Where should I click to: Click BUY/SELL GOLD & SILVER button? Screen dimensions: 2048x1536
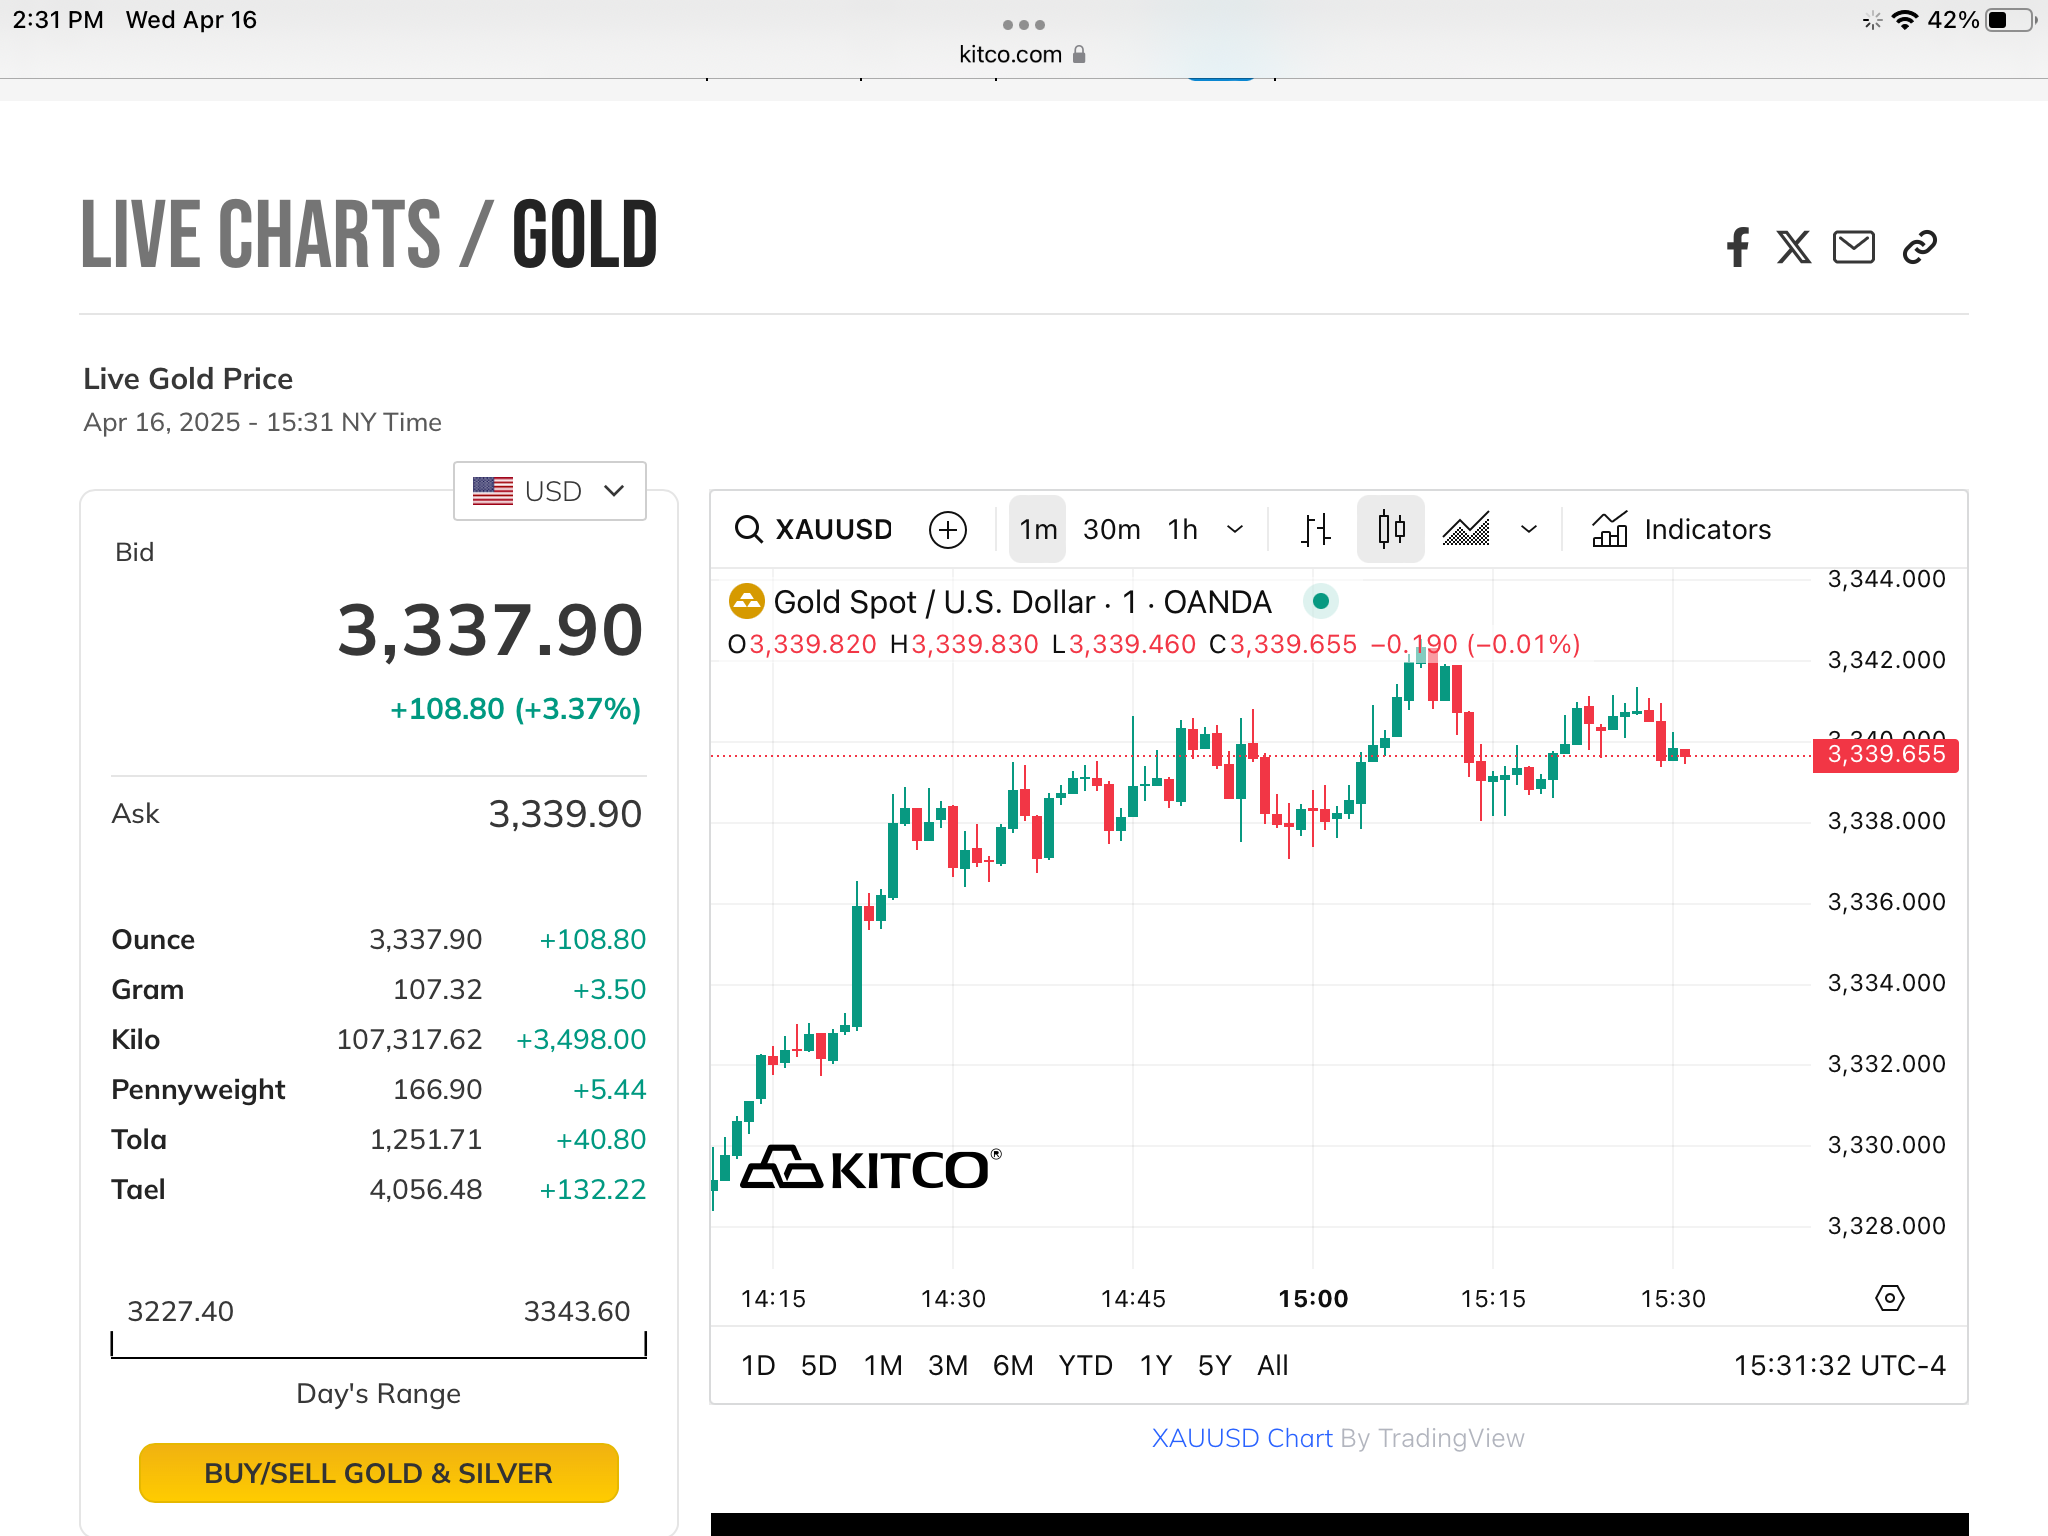(x=379, y=1473)
